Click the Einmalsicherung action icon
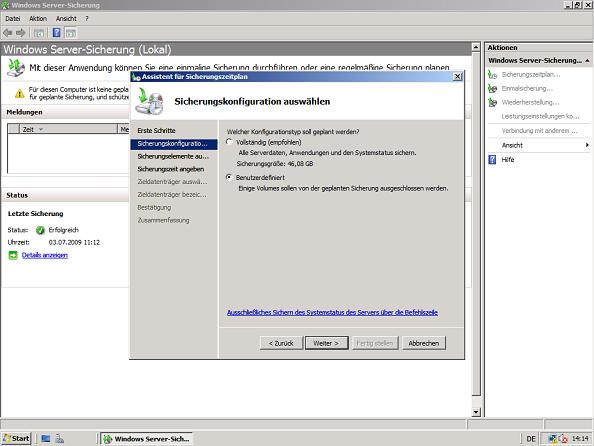The width and height of the screenshot is (594, 446). (x=492, y=88)
